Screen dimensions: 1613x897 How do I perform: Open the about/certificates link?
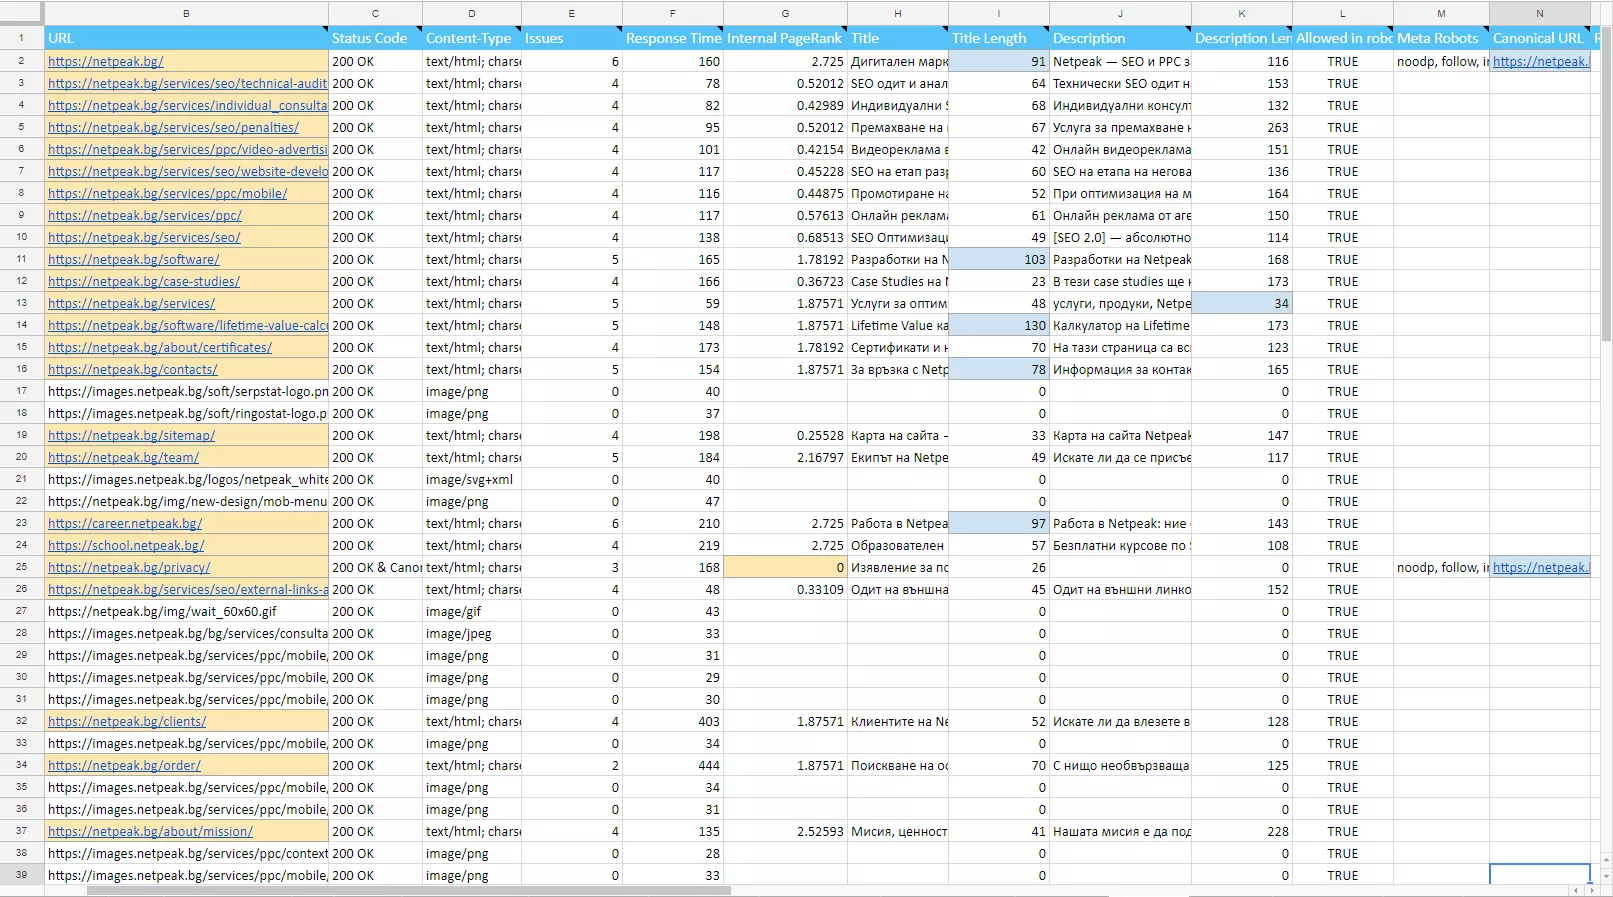click(160, 348)
